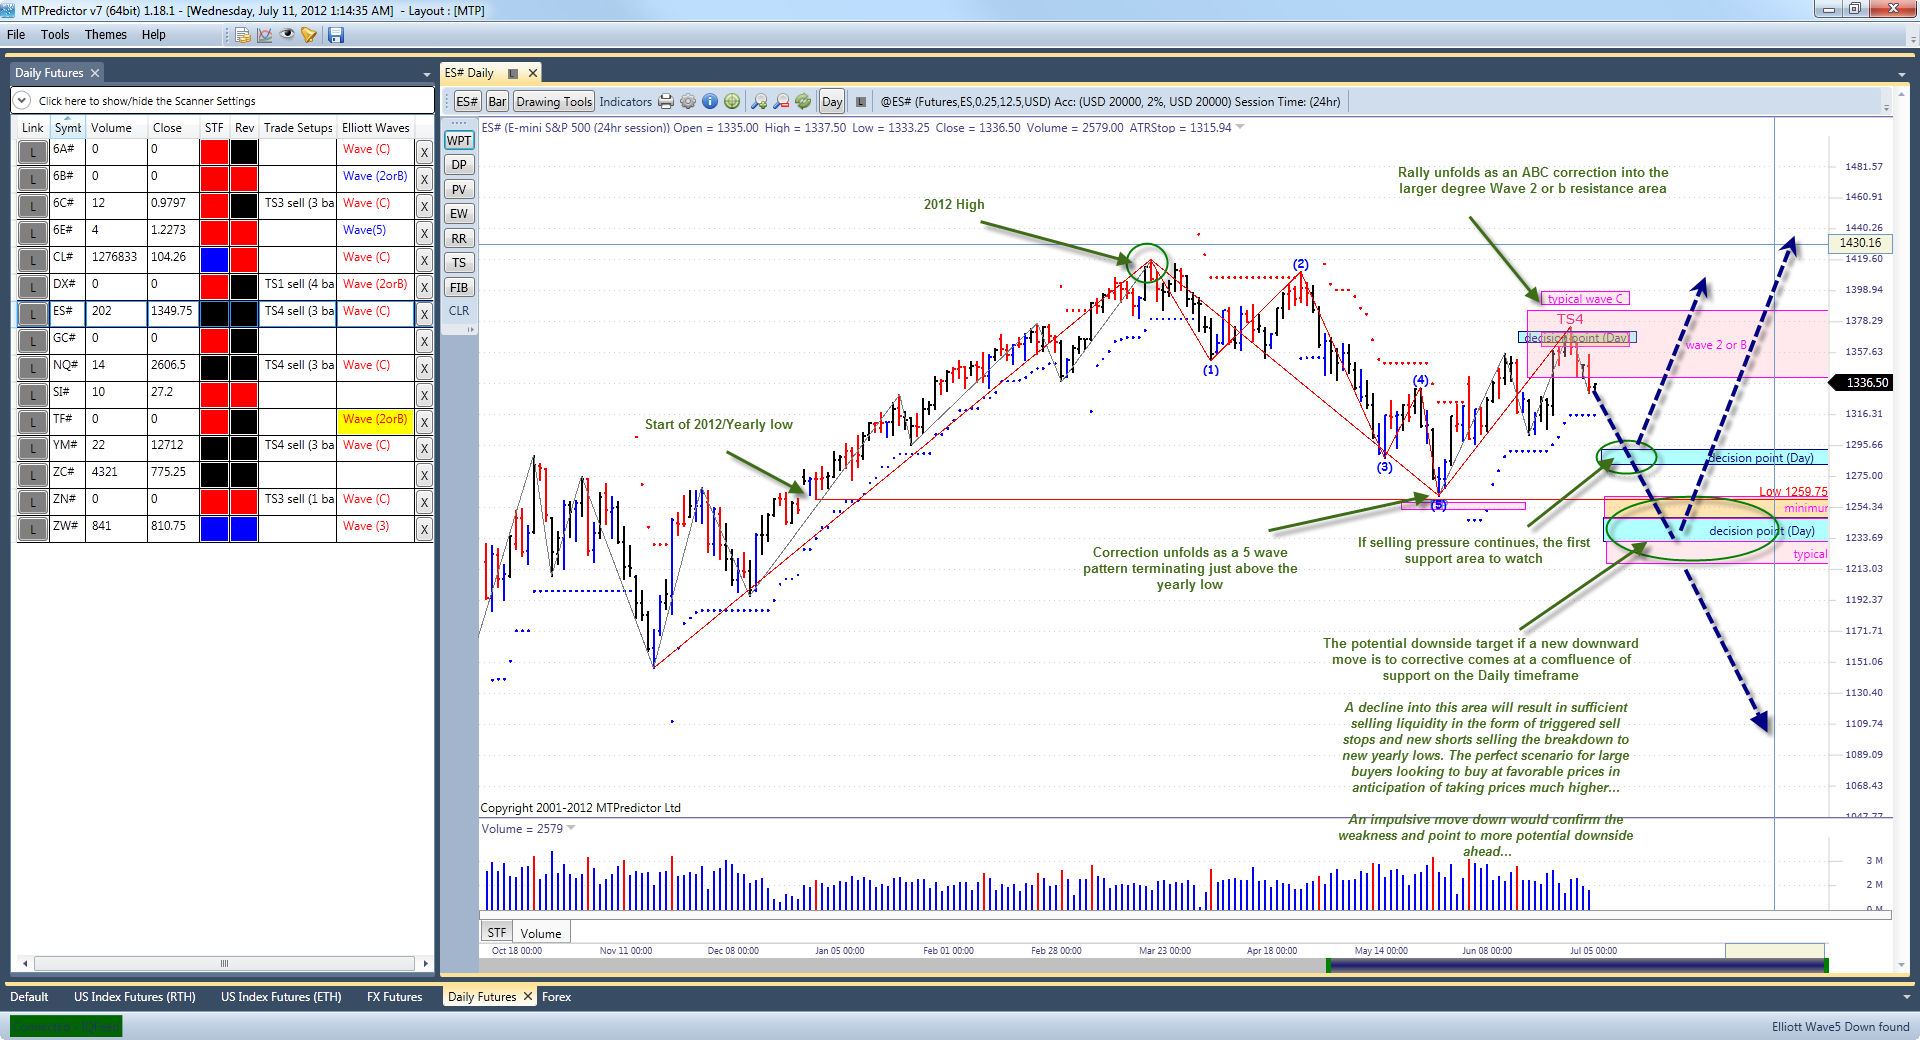Remove the ES# row from scanner
1920x1040 pixels.
(x=424, y=314)
